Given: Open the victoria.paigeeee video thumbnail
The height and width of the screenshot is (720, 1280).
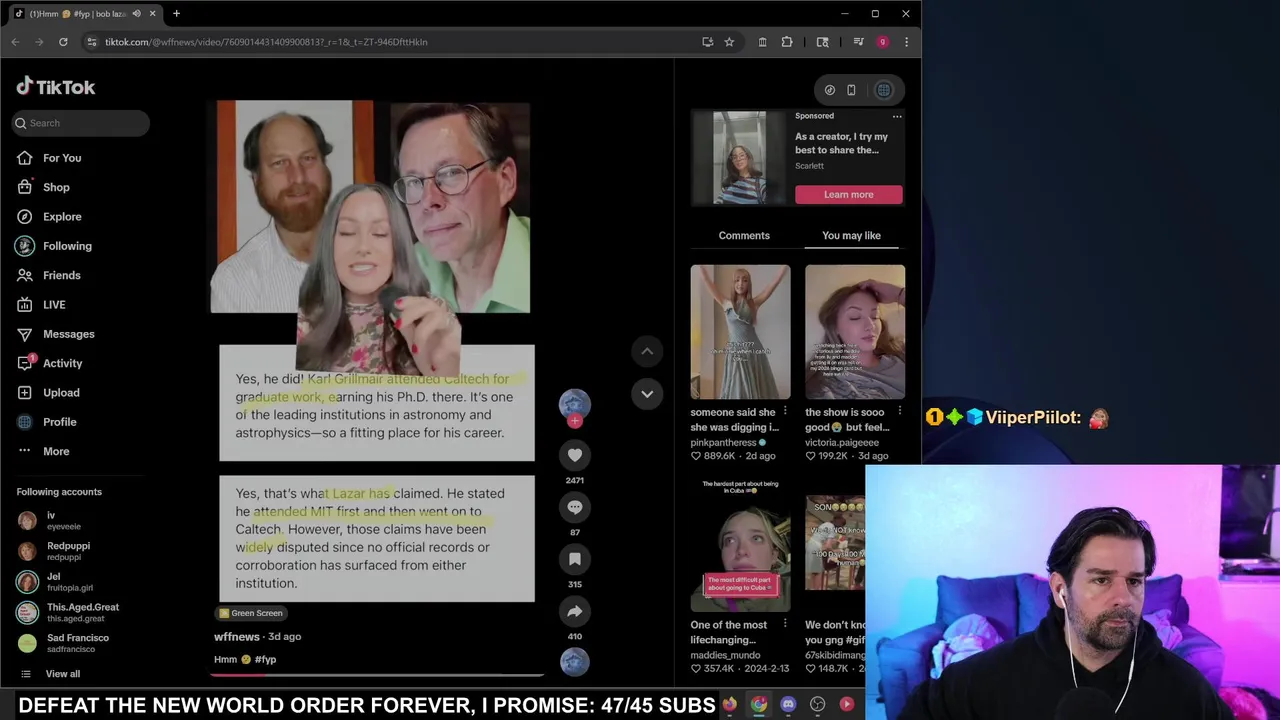Looking at the screenshot, I should point(855,332).
